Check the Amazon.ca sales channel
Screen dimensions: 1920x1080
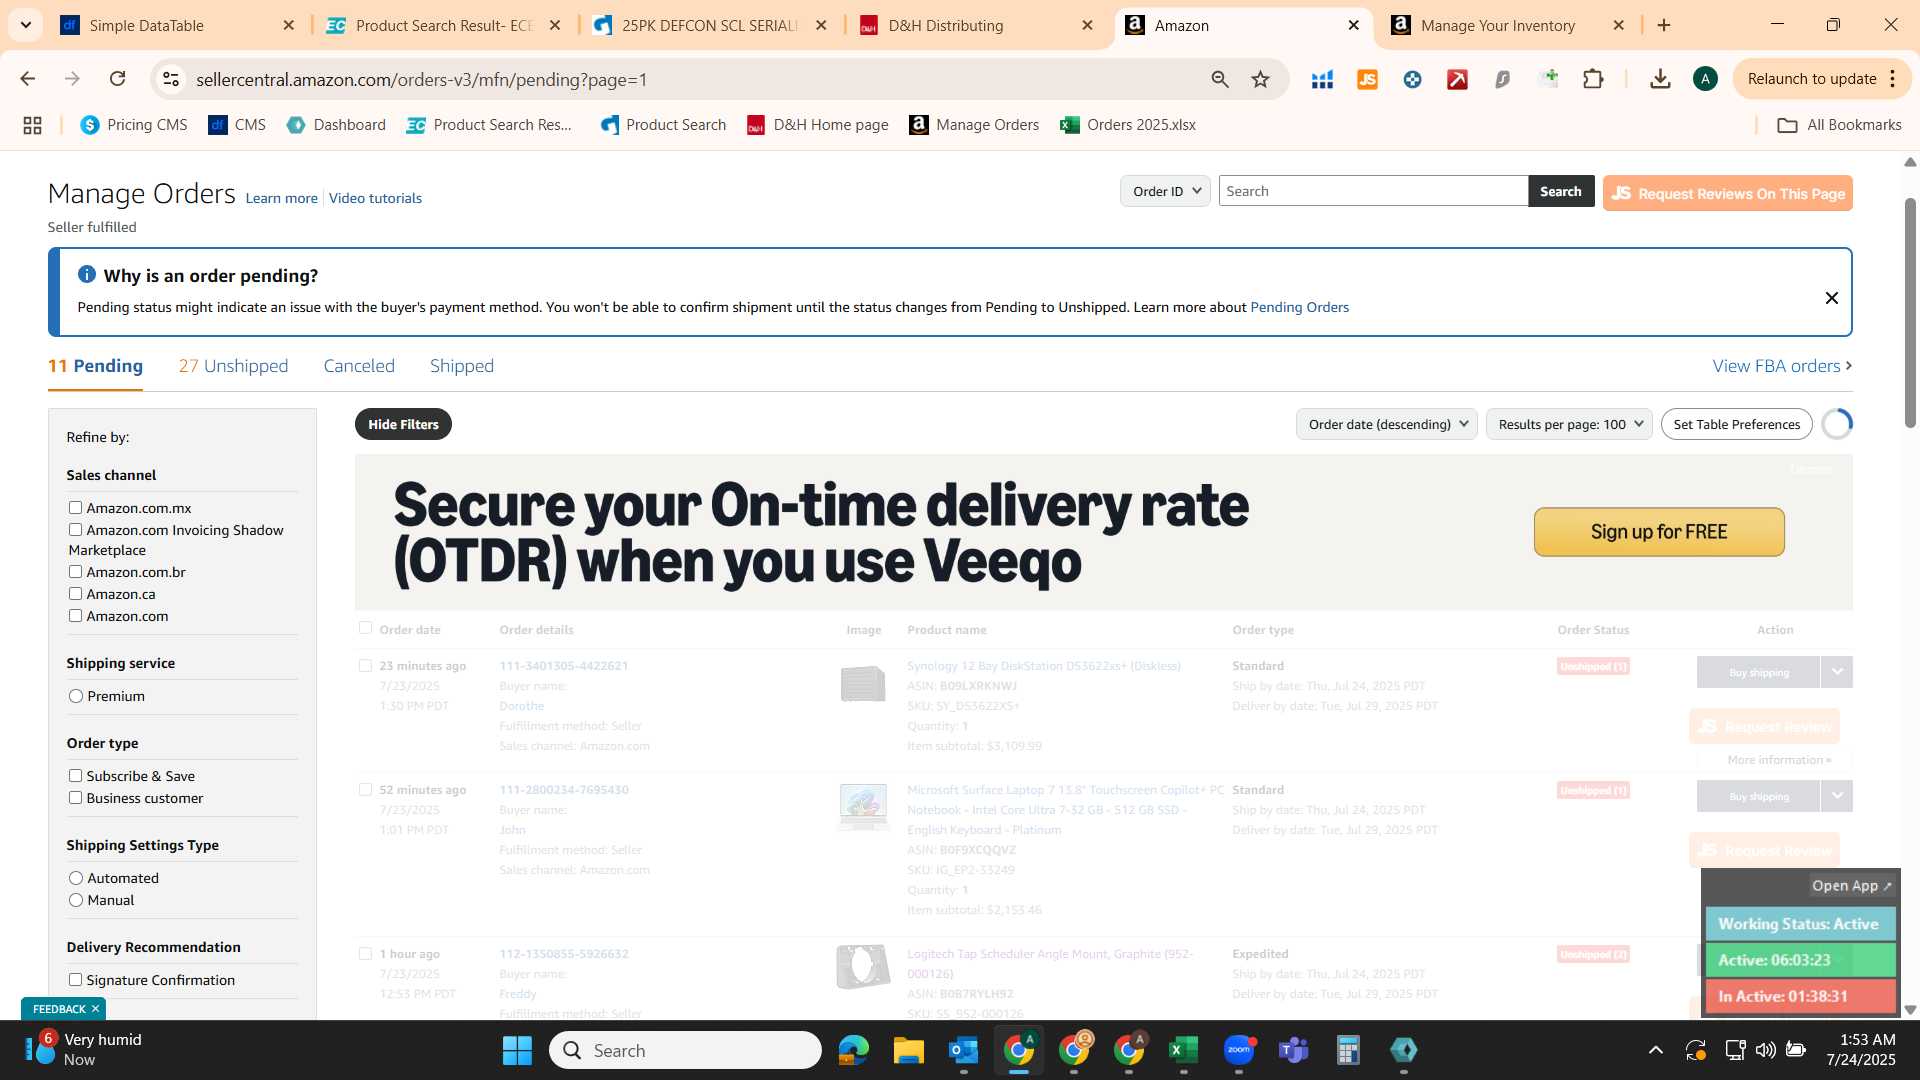tap(75, 594)
